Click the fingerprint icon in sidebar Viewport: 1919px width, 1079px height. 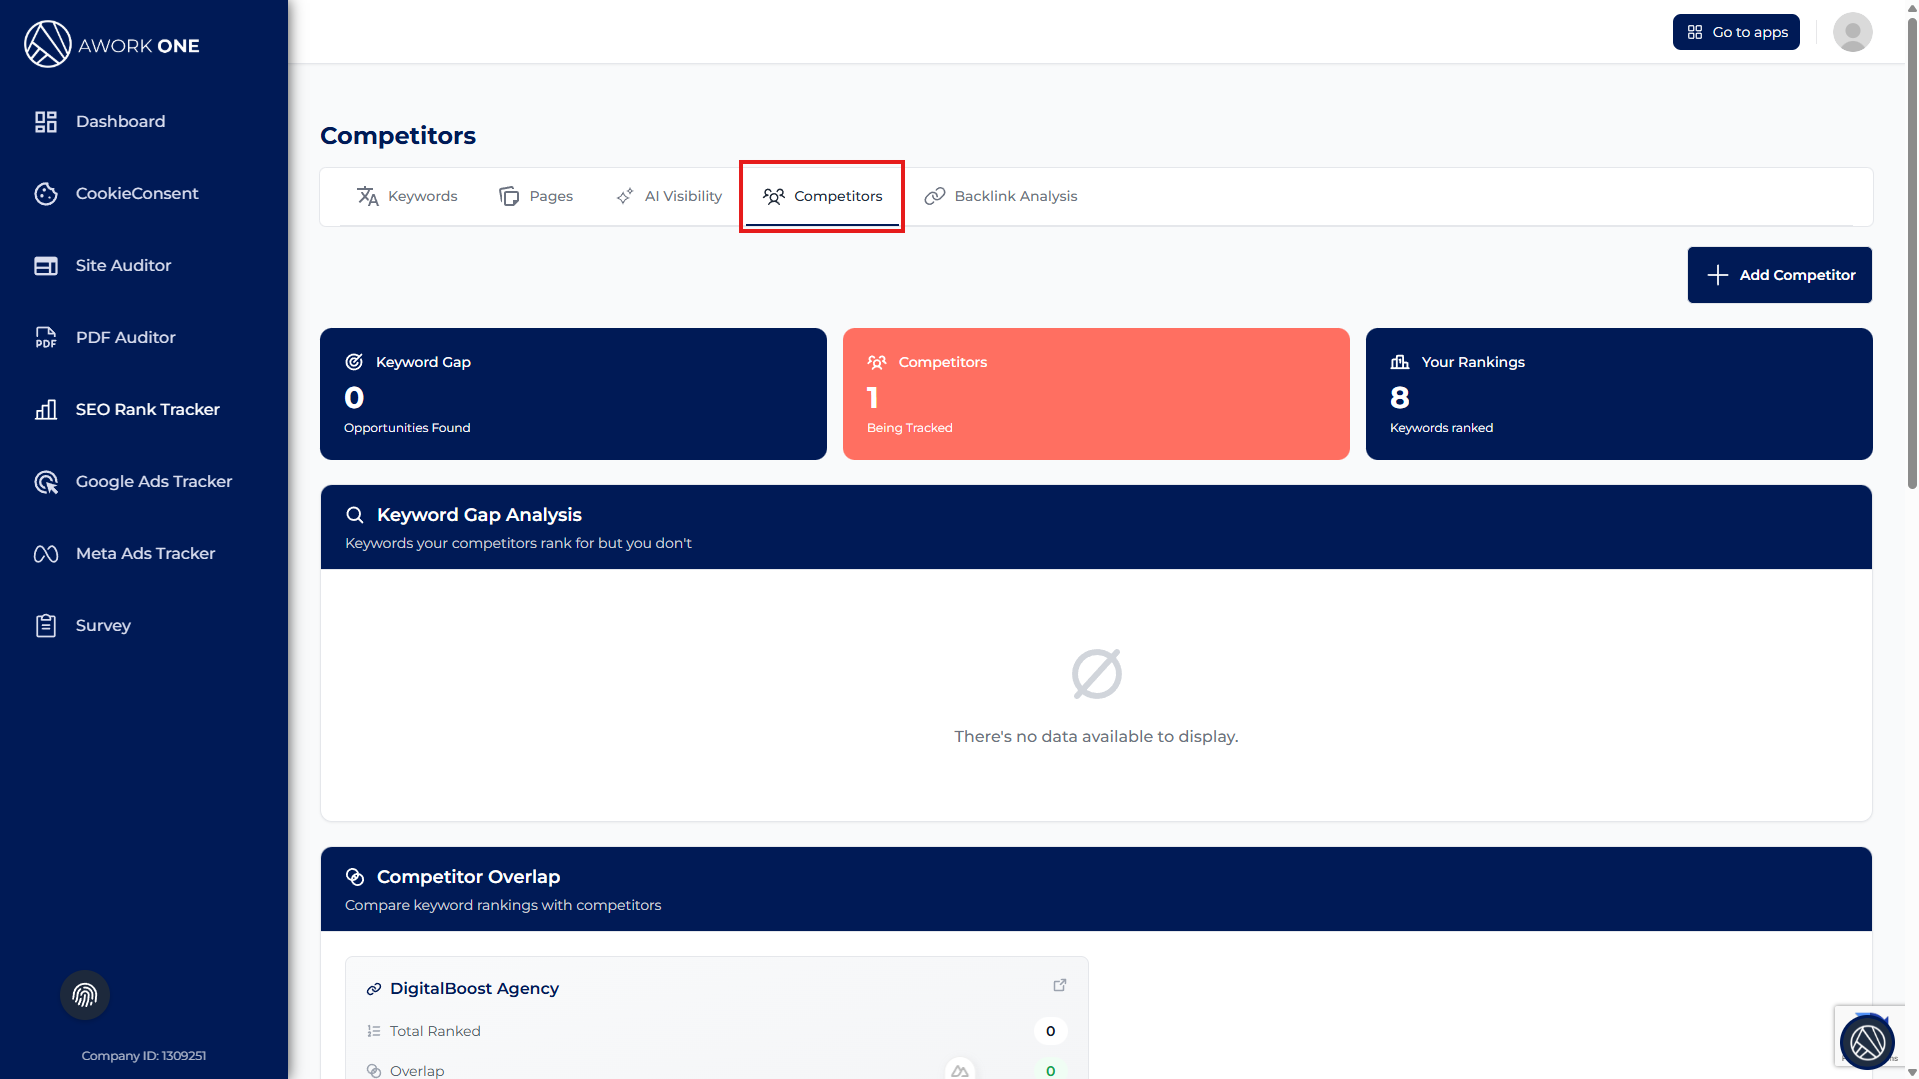pos(85,995)
